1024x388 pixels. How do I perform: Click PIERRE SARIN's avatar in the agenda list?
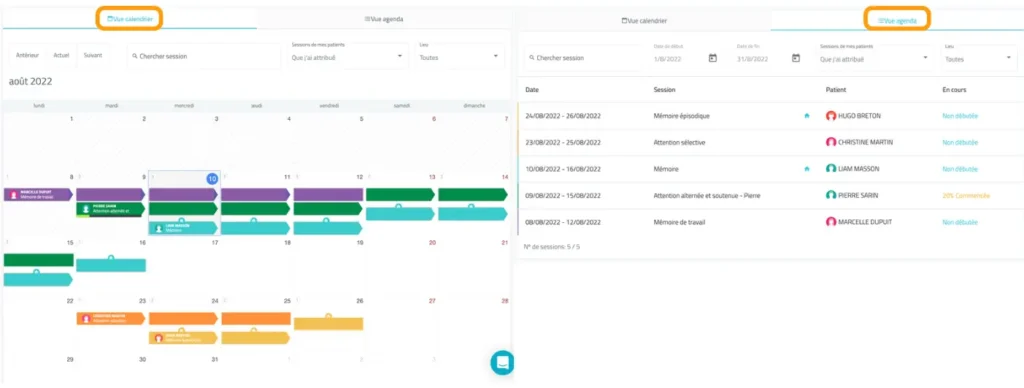pyautogui.click(x=831, y=195)
